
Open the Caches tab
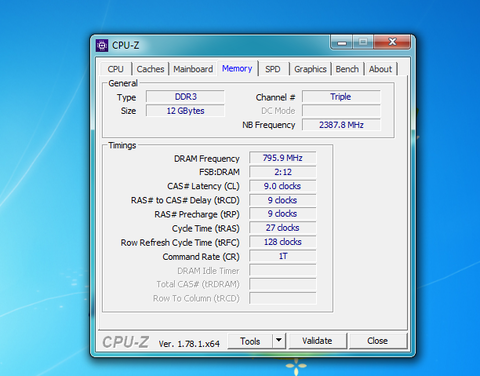(x=150, y=69)
